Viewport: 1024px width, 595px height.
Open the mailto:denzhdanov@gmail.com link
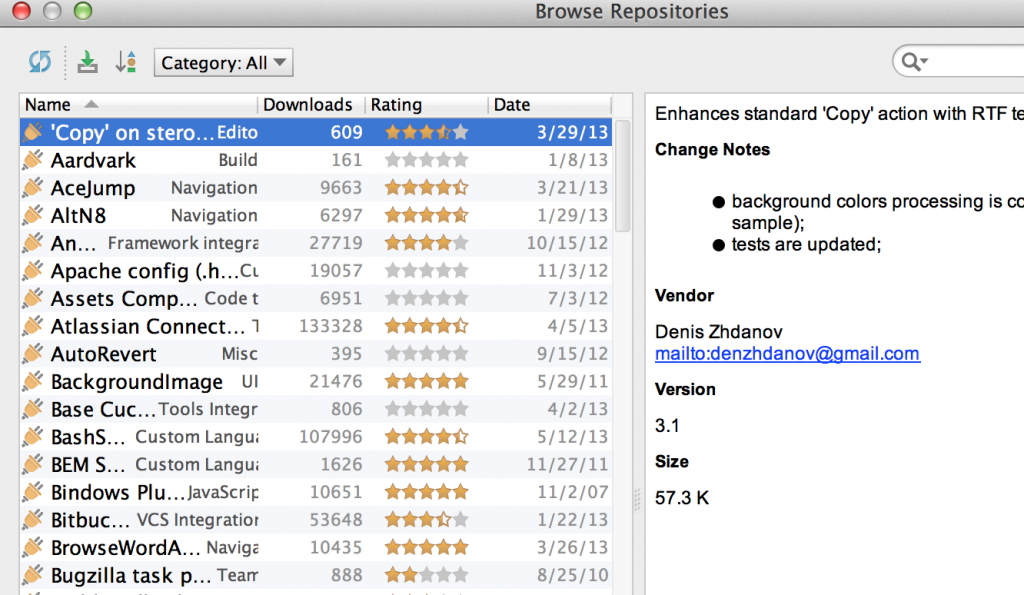tap(787, 353)
